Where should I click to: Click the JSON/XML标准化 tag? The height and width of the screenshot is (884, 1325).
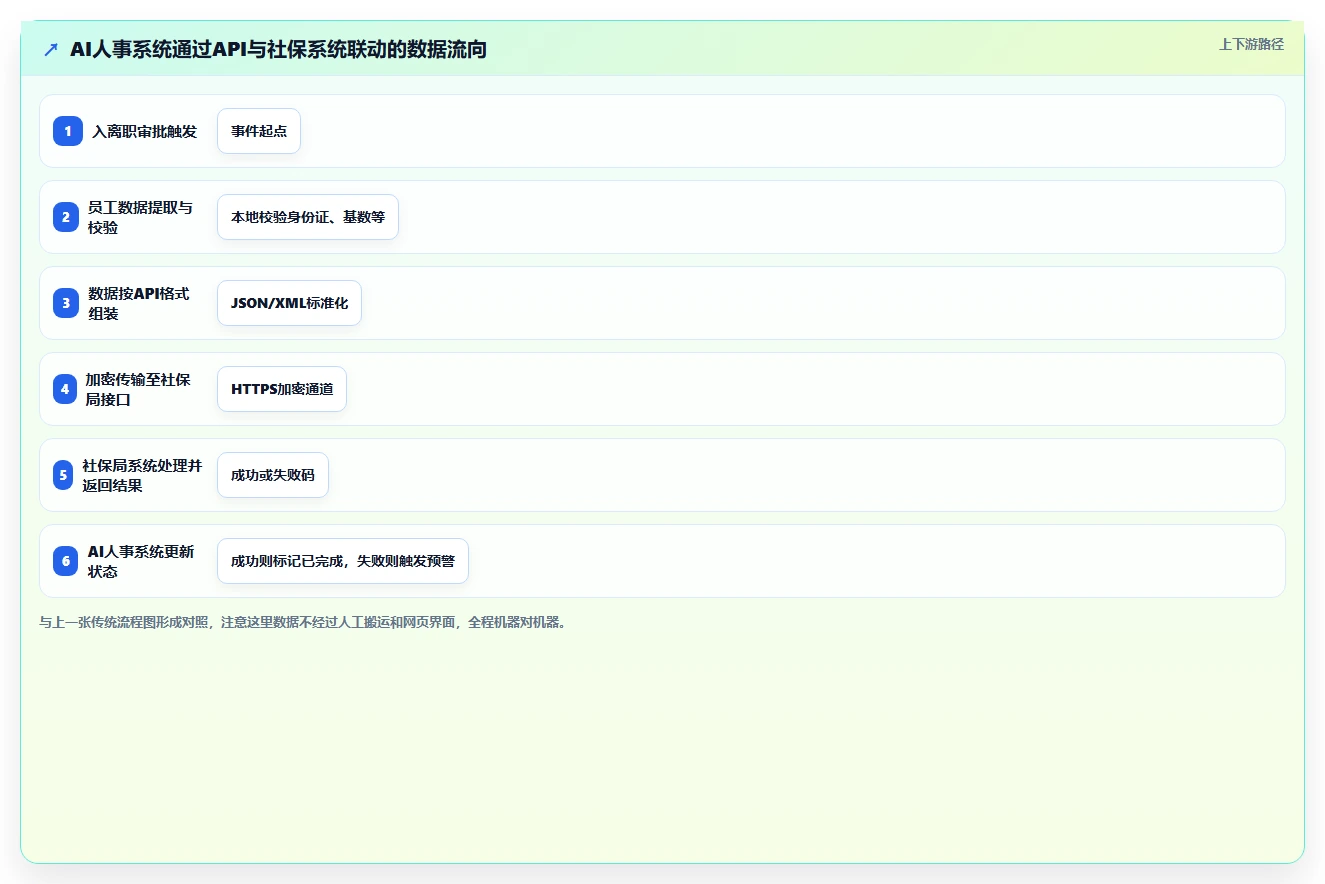[289, 303]
